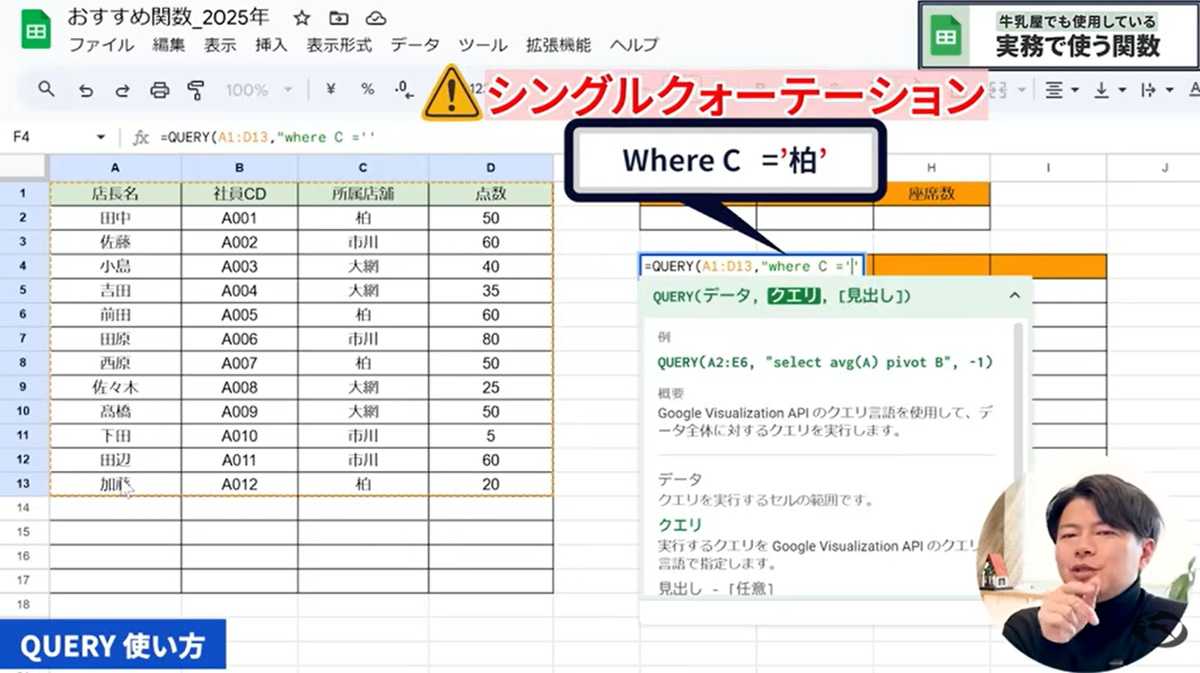The height and width of the screenshot is (673, 1200).
Task: Collapse the QUERY function help panel
Action: tap(1014, 296)
